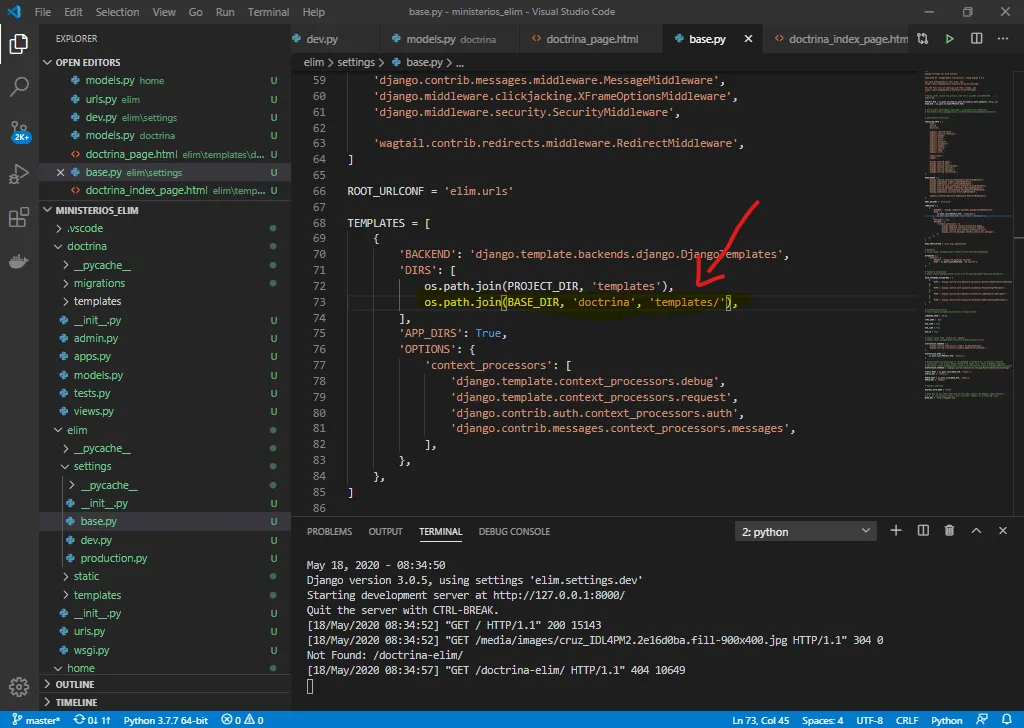Image resolution: width=1024 pixels, height=728 pixels.
Task: Close base.py in Open Editors list
Action: point(61,173)
